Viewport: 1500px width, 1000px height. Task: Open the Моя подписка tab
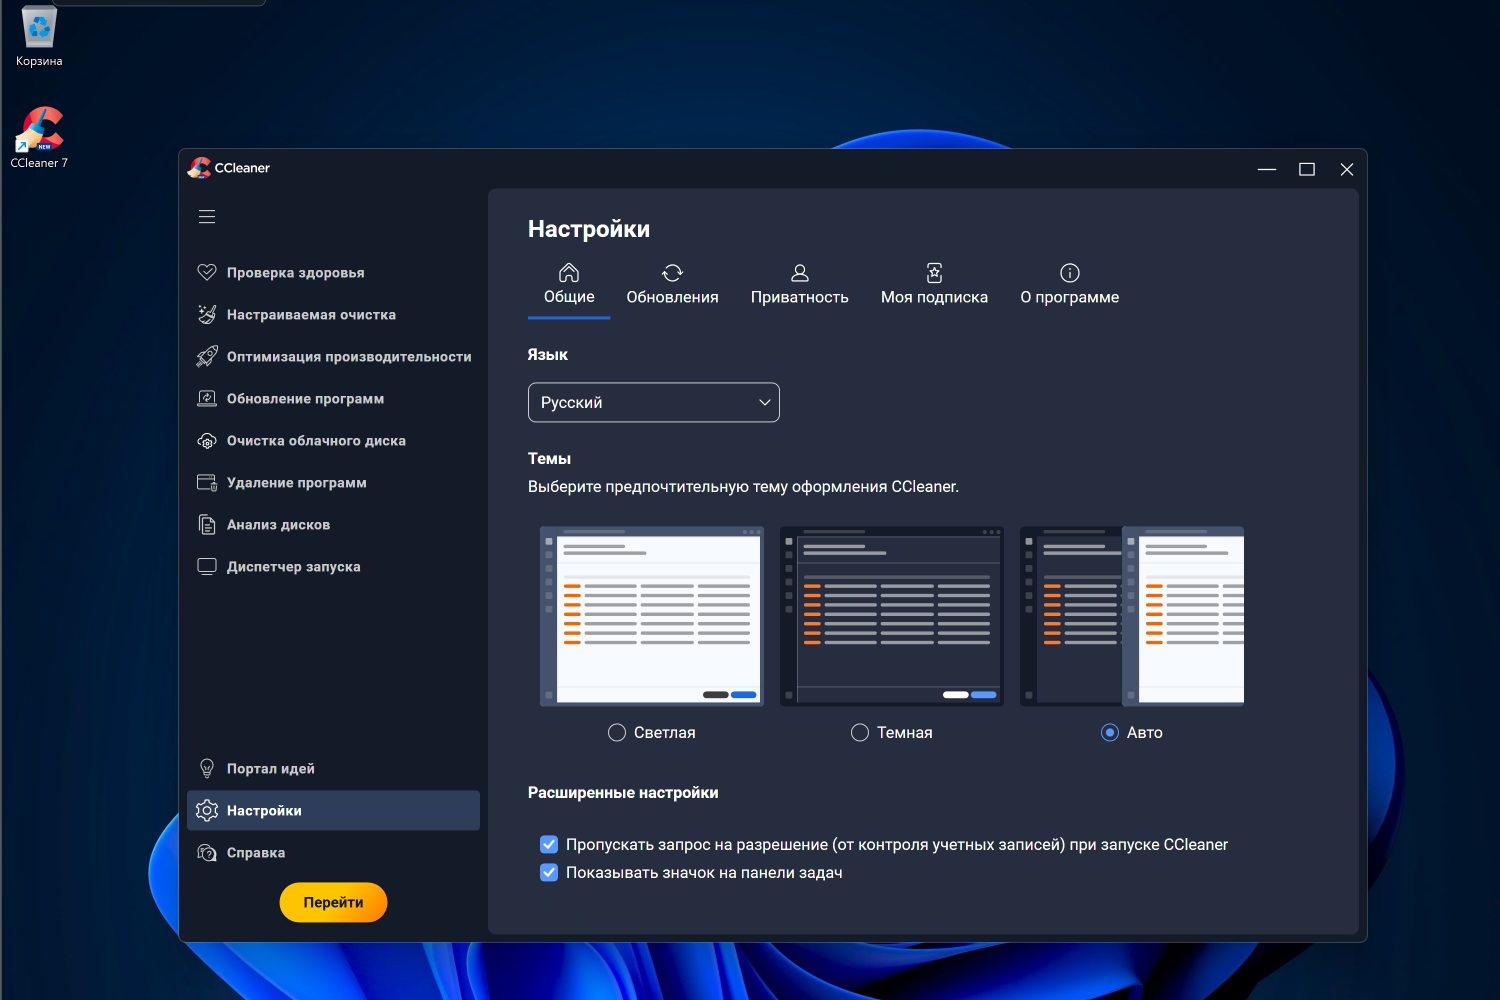coord(934,287)
